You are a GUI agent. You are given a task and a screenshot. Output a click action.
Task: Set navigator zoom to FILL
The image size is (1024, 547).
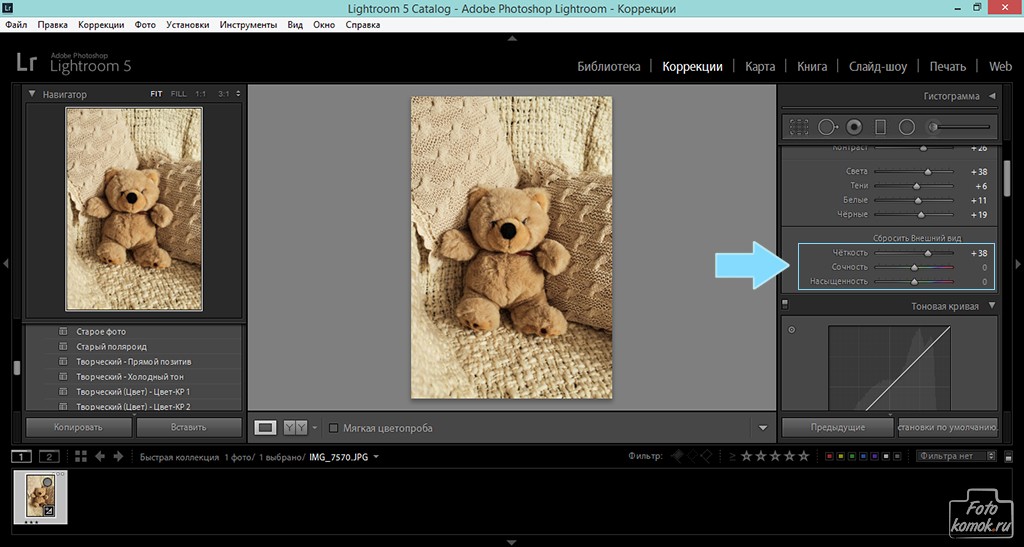pos(178,94)
